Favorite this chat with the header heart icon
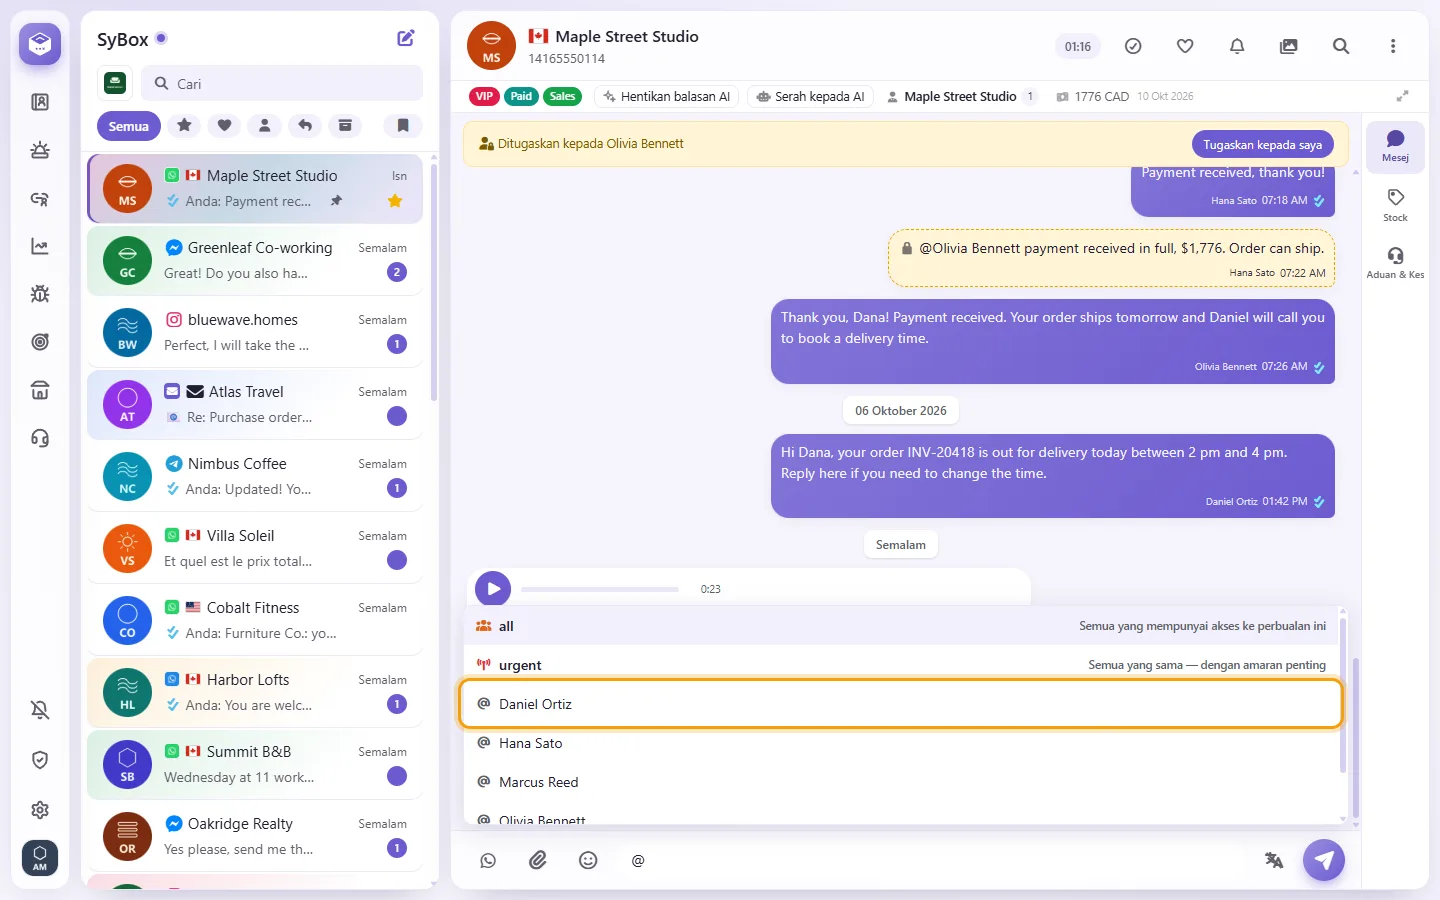 tap(1185, 46)
